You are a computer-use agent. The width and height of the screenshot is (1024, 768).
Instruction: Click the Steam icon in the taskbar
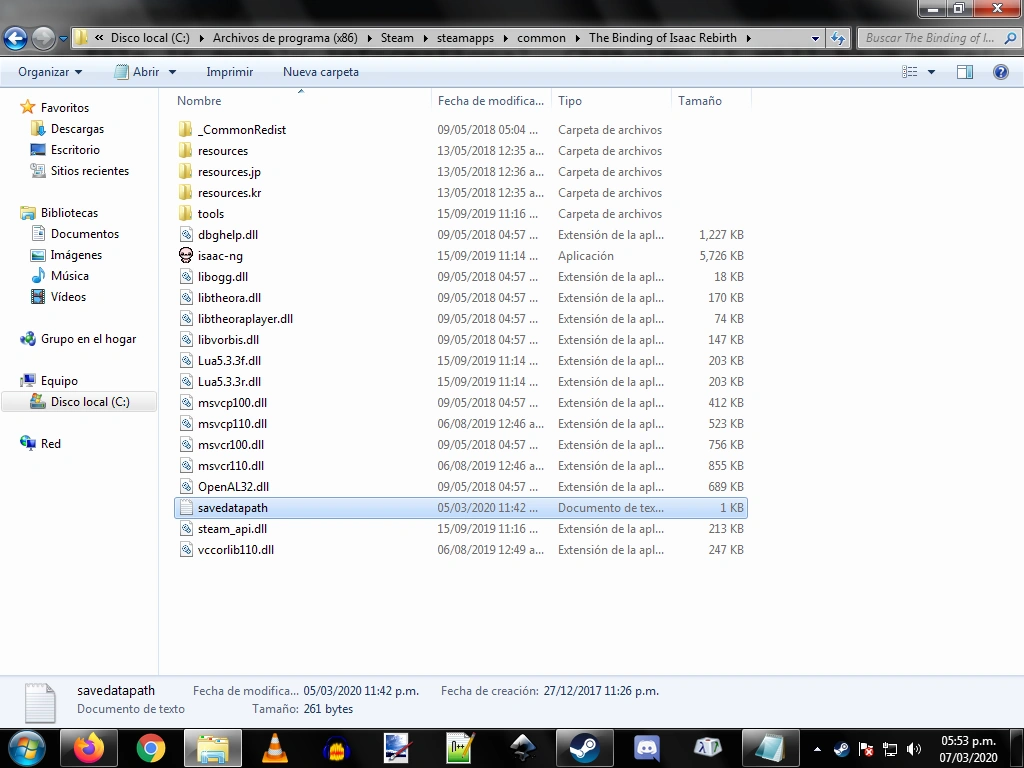(x=584, y=747)
